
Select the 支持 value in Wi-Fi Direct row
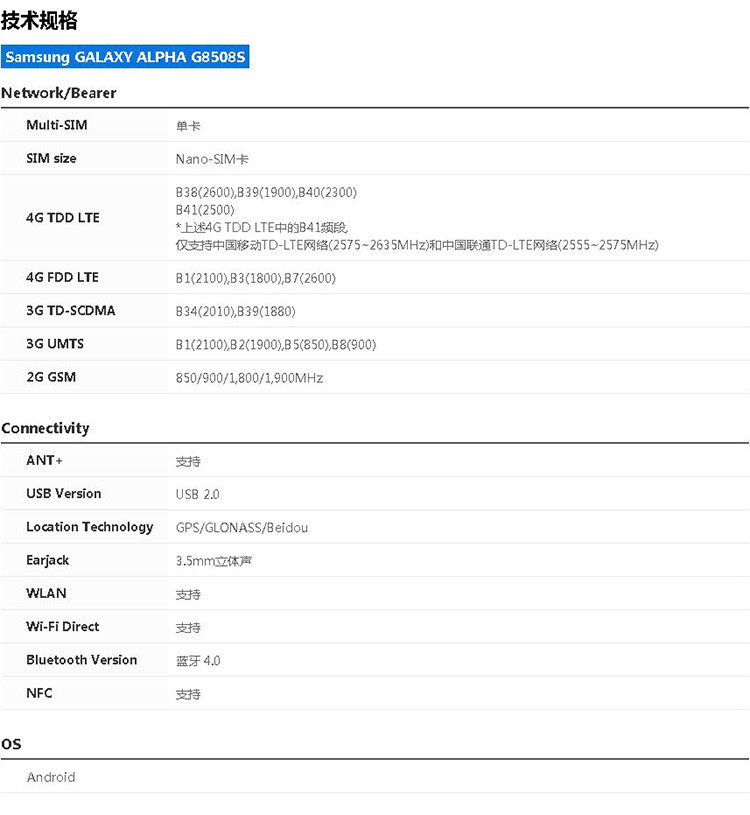pyautogui.click(x=188, y=628)
